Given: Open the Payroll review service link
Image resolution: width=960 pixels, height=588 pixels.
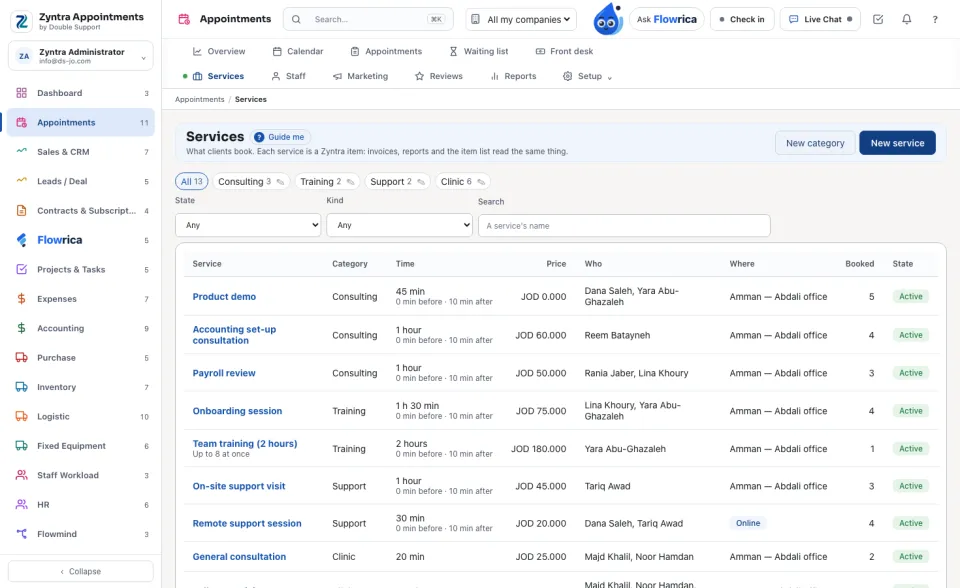Looking at the screenshot, I should tap(224, 374).
